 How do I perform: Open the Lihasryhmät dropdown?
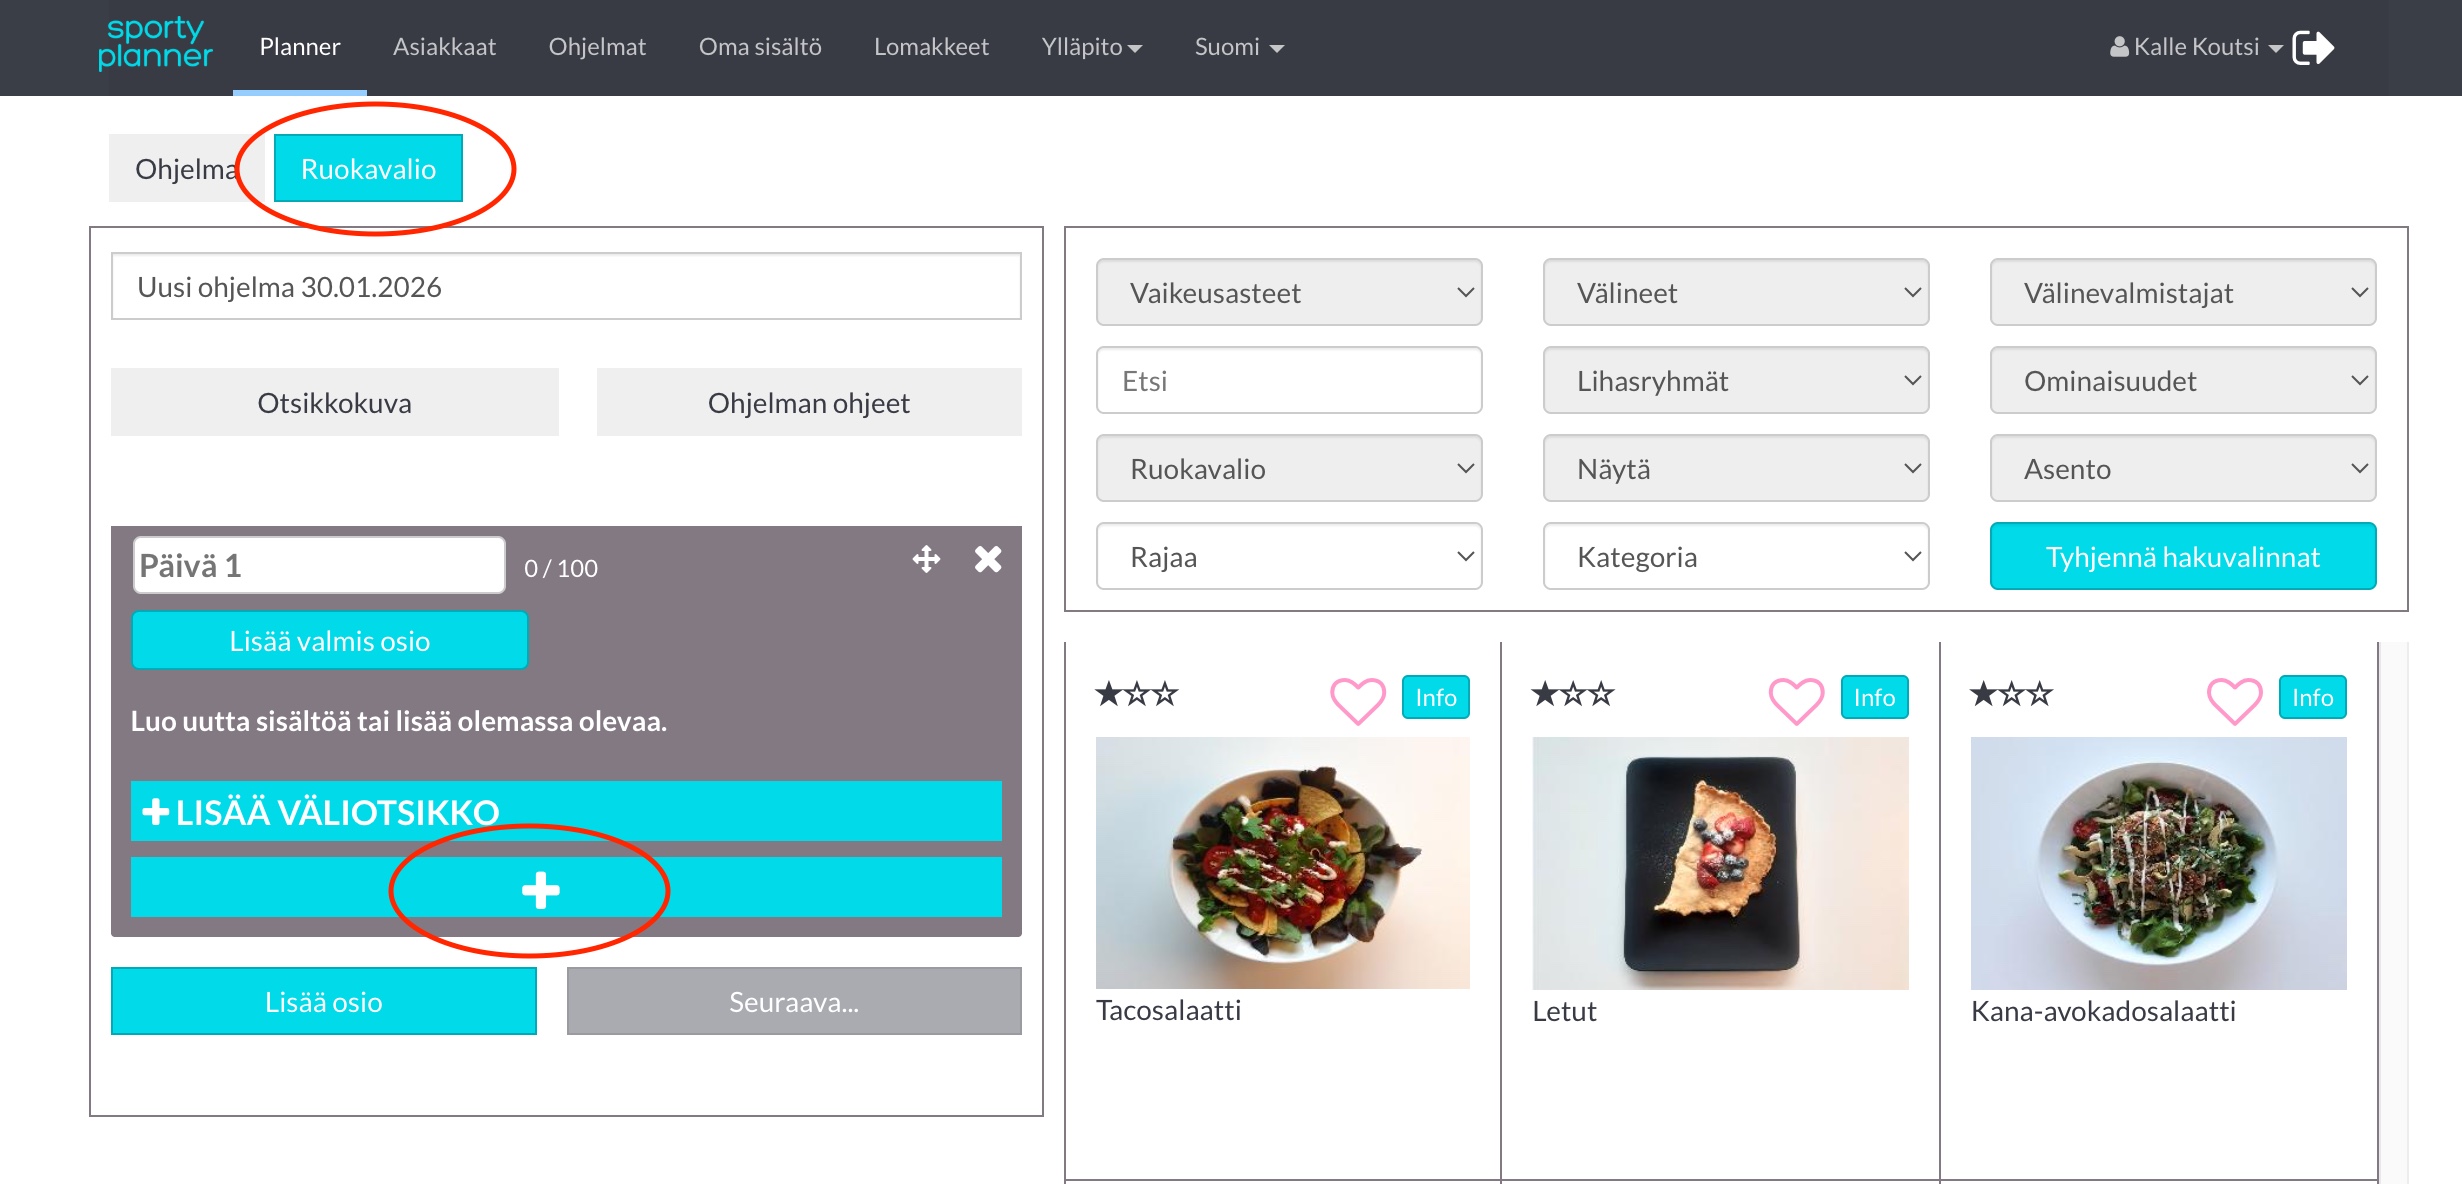tap(1735, 381)
